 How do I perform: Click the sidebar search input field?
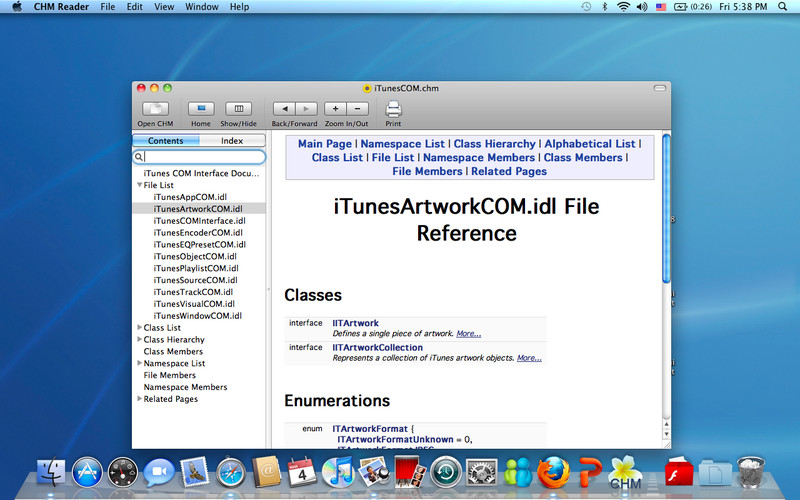(199, 157)
